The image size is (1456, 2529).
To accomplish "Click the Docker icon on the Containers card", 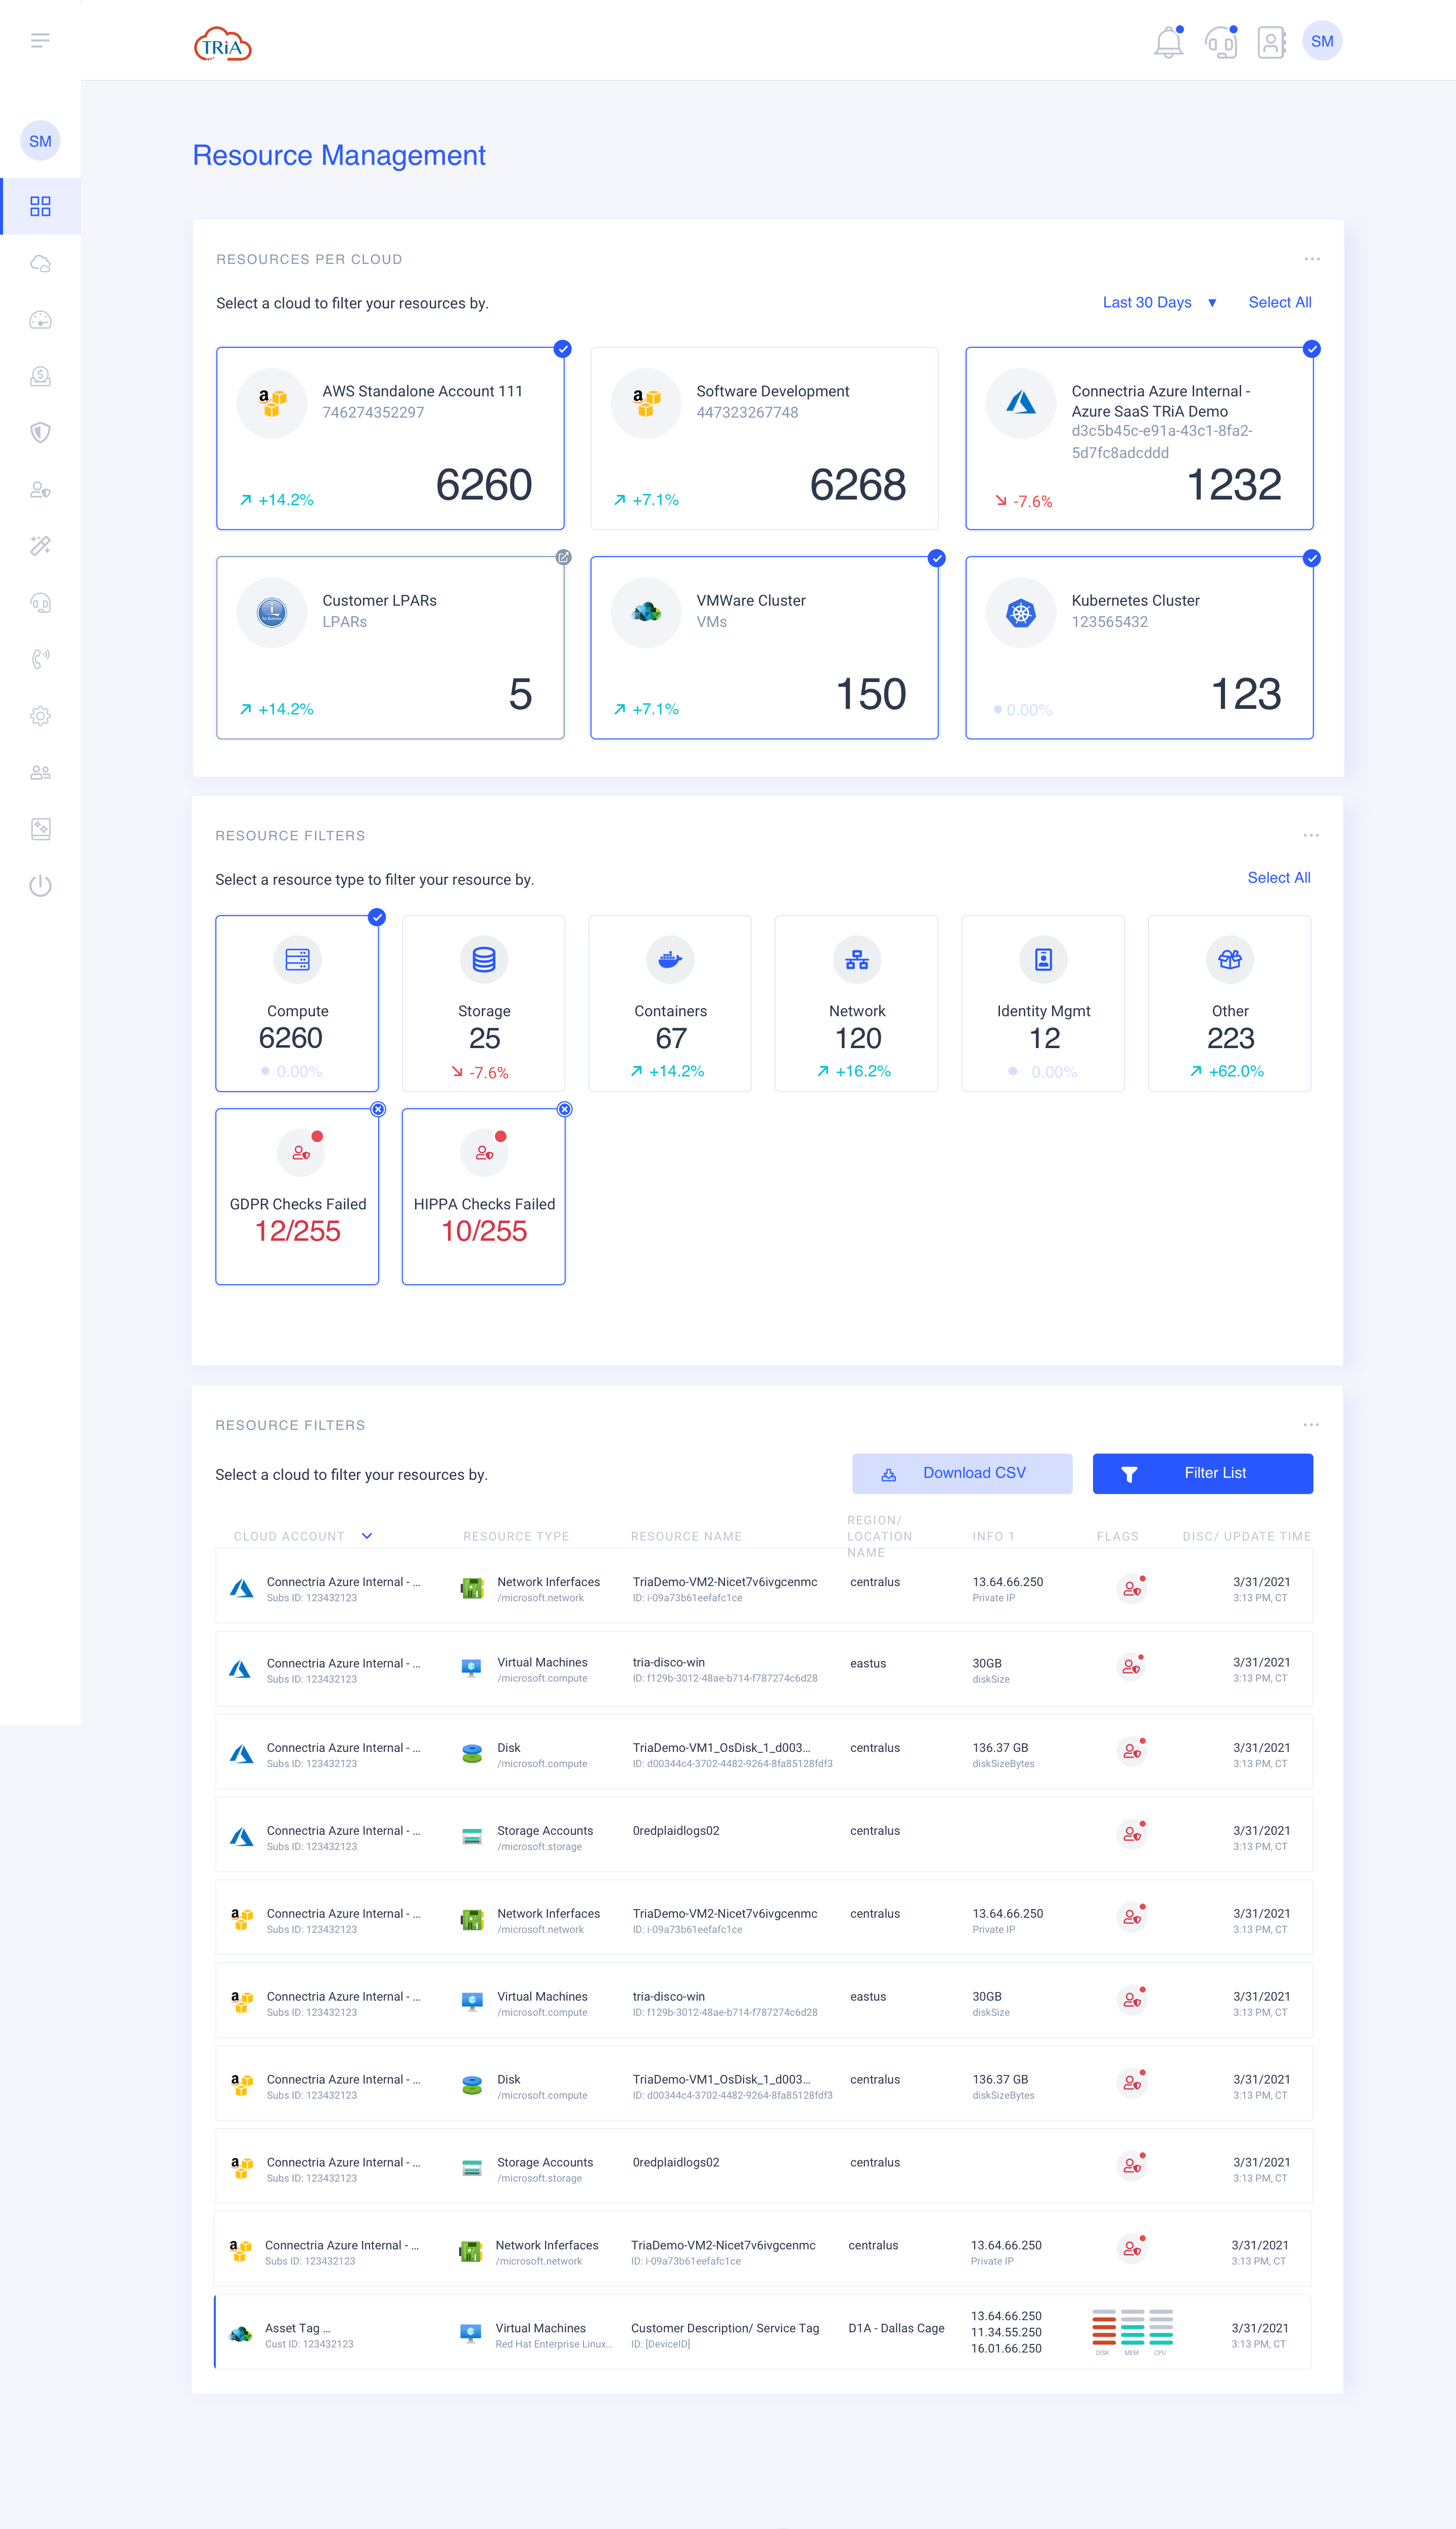I will point(670,960).
